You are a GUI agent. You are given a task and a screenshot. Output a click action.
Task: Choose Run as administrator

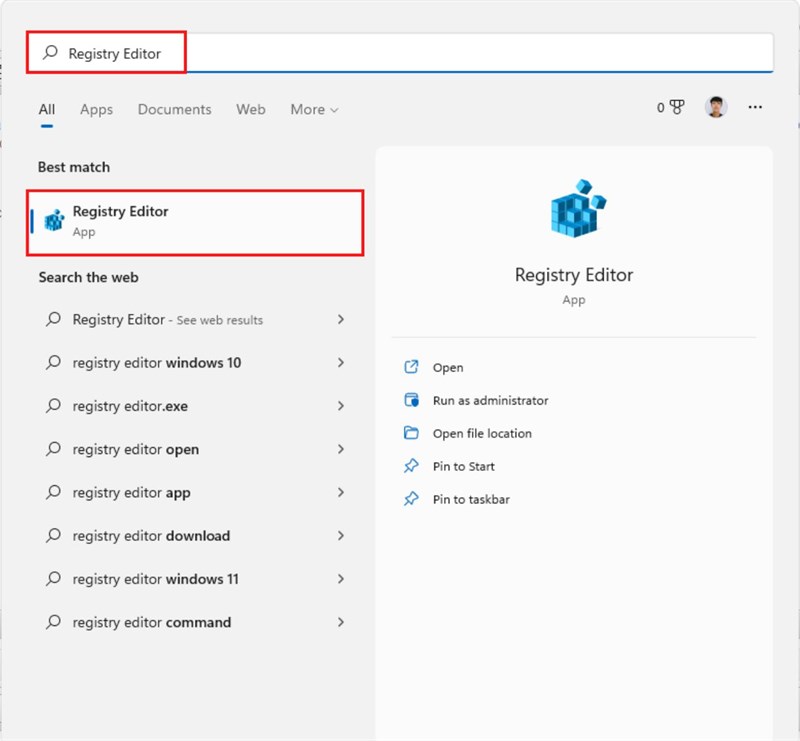[x=490, y=400]
